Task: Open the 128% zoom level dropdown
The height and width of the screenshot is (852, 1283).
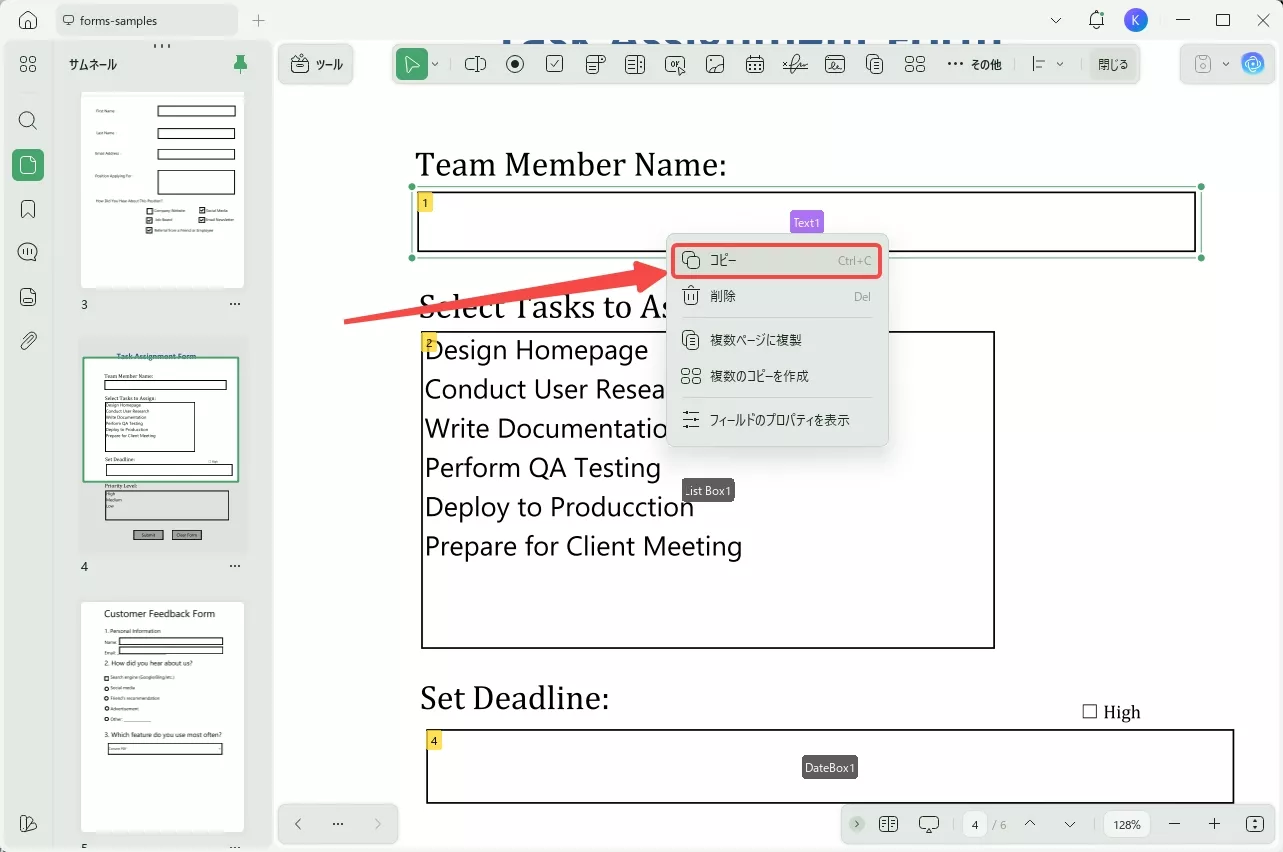Action: (1127, 824)
